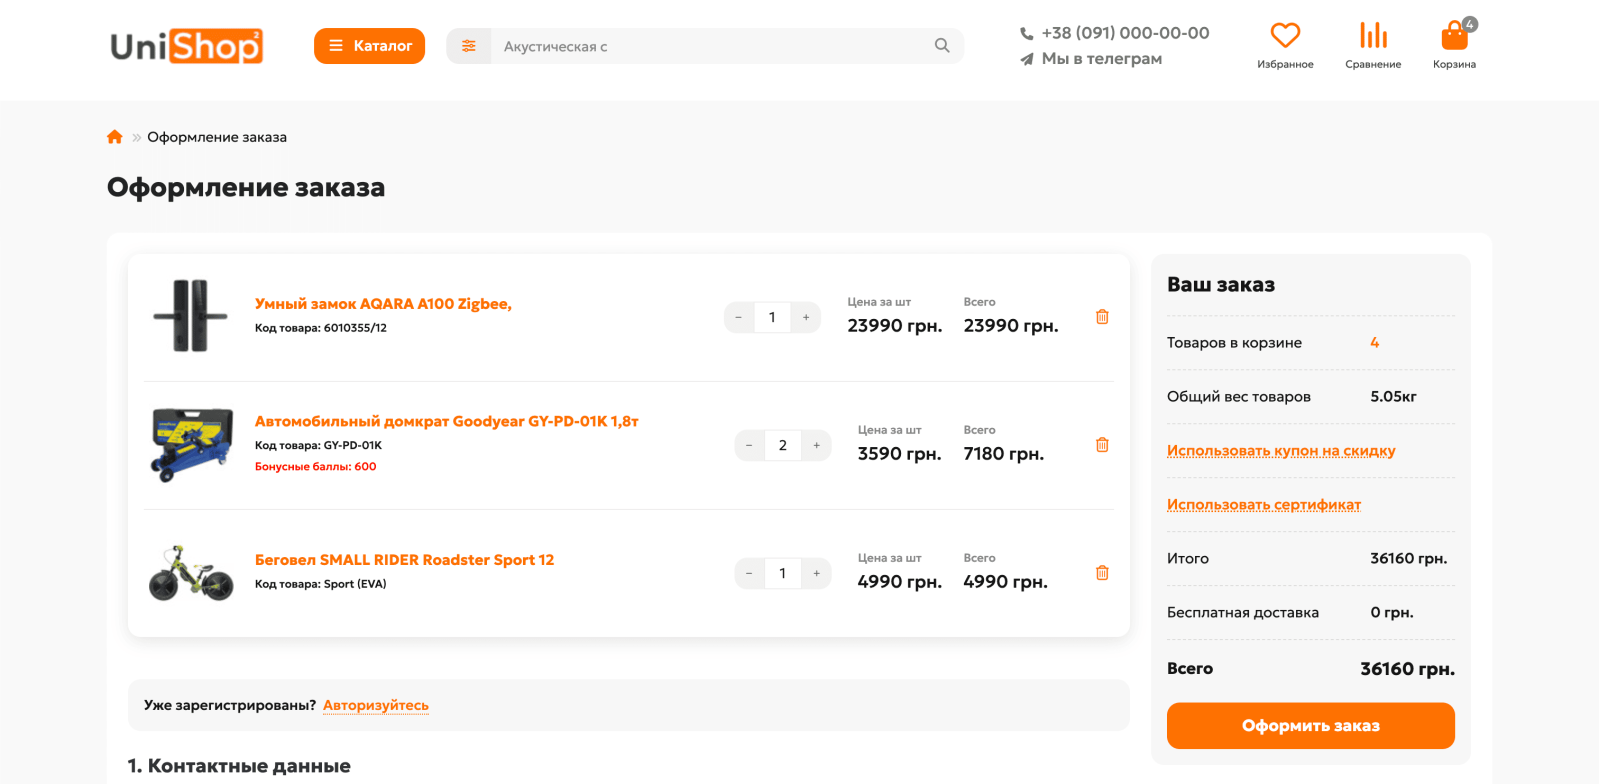Open Умный замок AQARA A100 Zigbee link
The width and height of the screenshot is (1600, 784).
pyautogui.click(x=383, y=304)
